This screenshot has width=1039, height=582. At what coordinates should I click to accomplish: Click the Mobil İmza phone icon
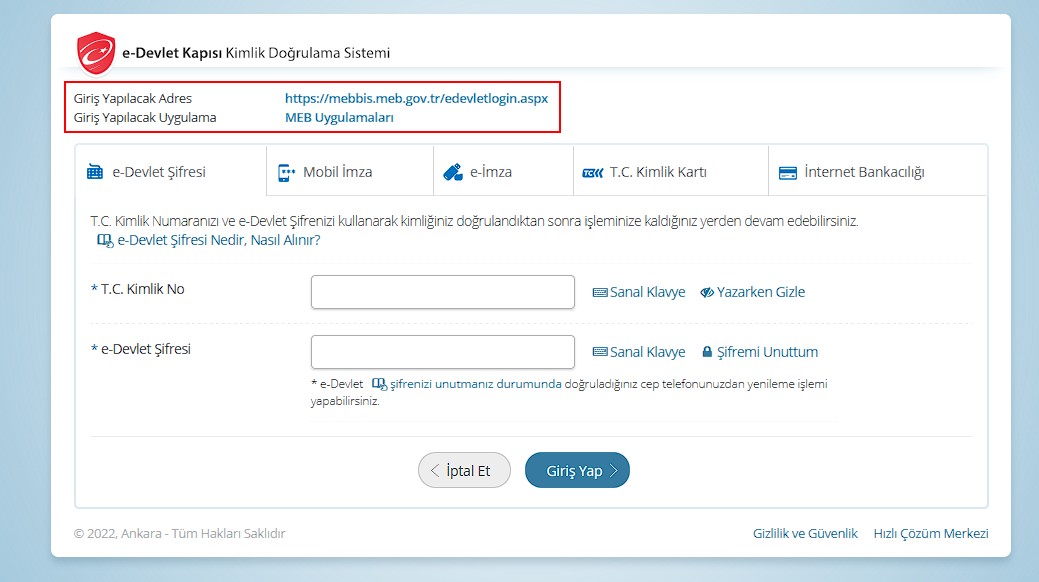pyautogui.click(x=287, y=172)
